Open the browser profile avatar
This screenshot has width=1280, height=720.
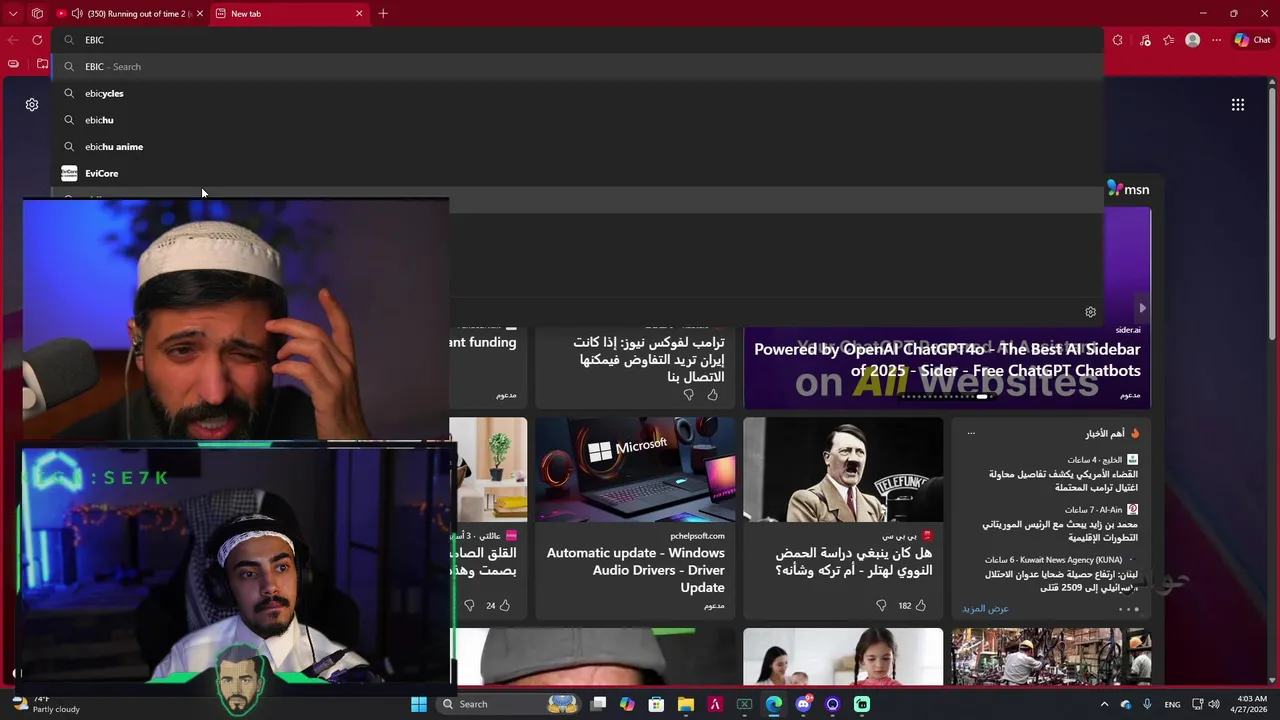(1192, 40)
